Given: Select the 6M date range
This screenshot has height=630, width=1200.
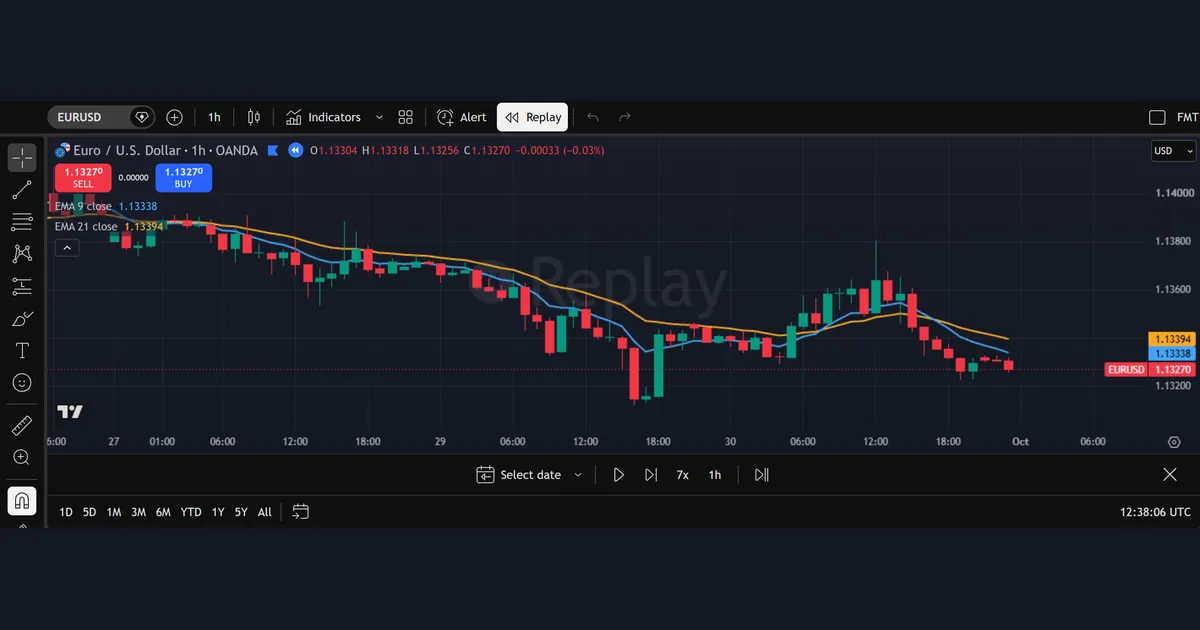Looking at the screenshot, I should [163, 512].
